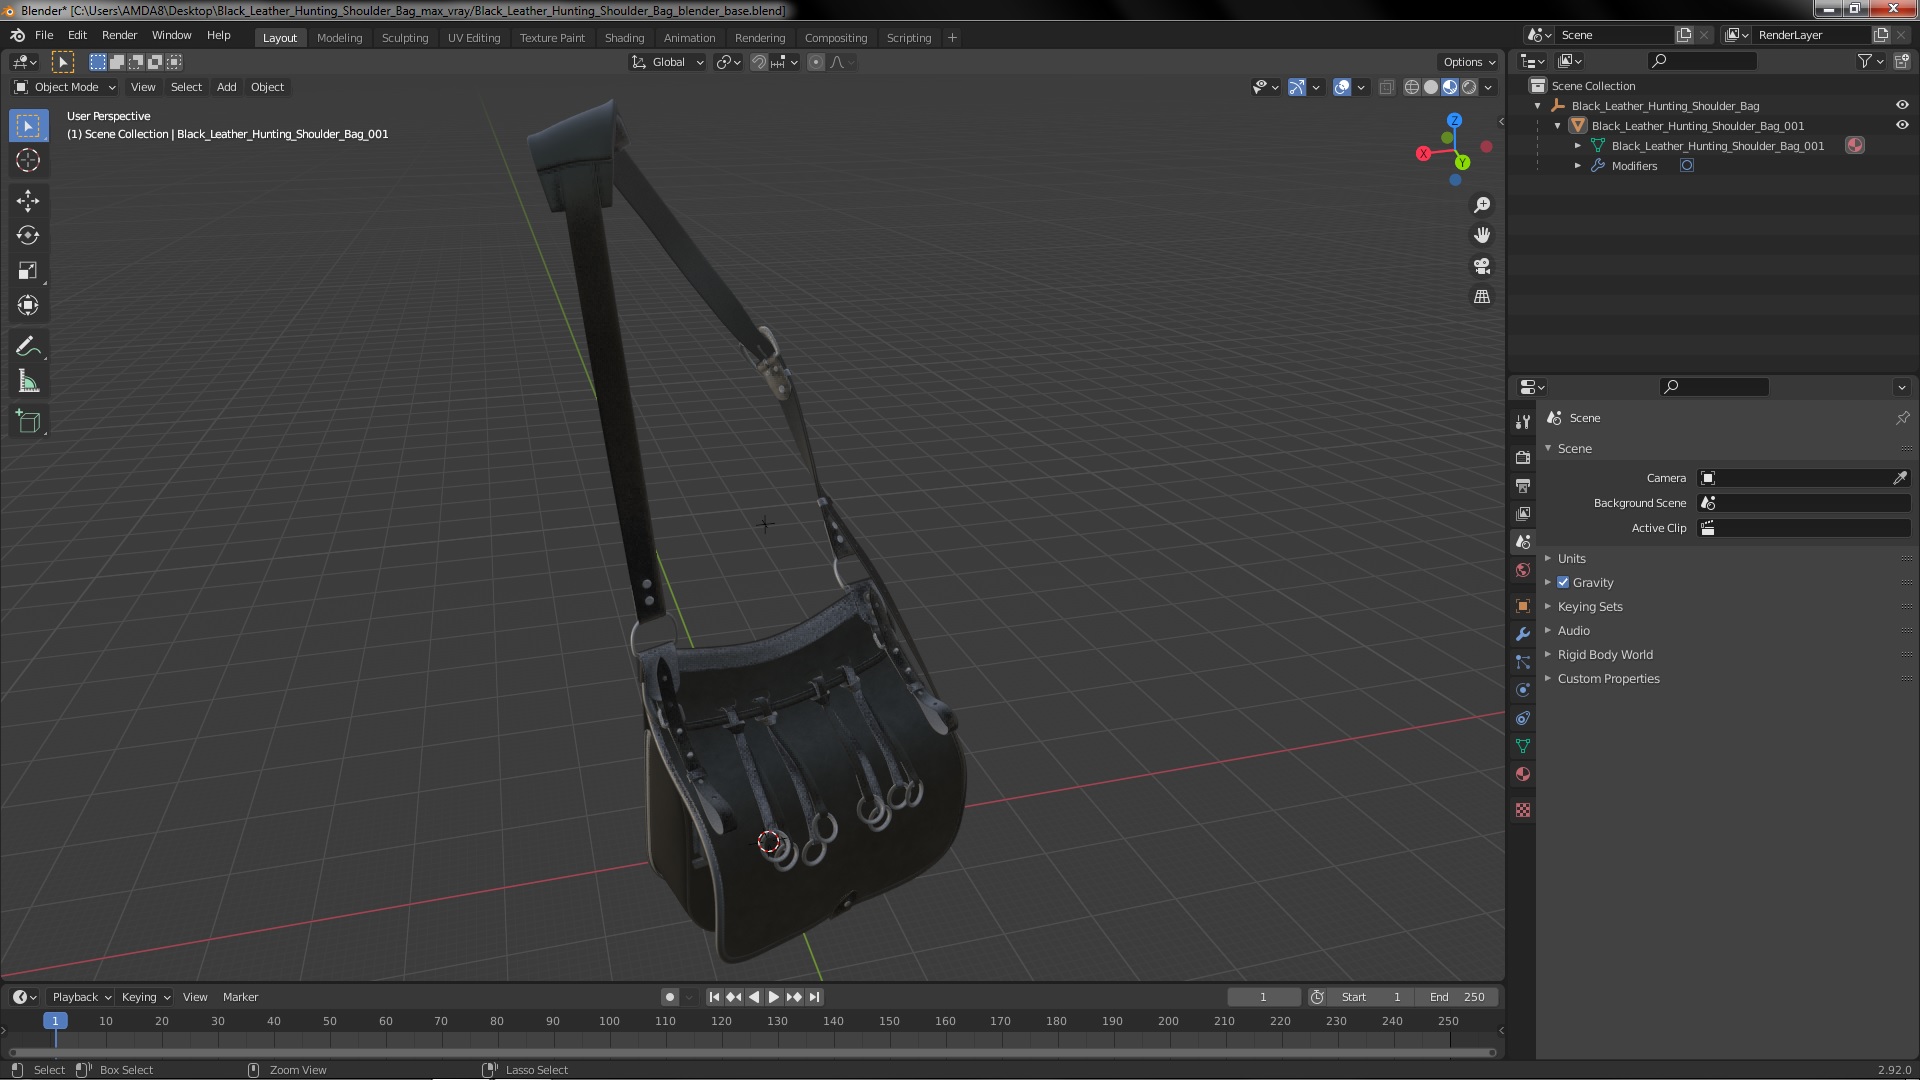Image resolution: width=1920 pixels, height=1080 pixels.
Task: Open the timeline Playback menu
Action: pos(81,997)
